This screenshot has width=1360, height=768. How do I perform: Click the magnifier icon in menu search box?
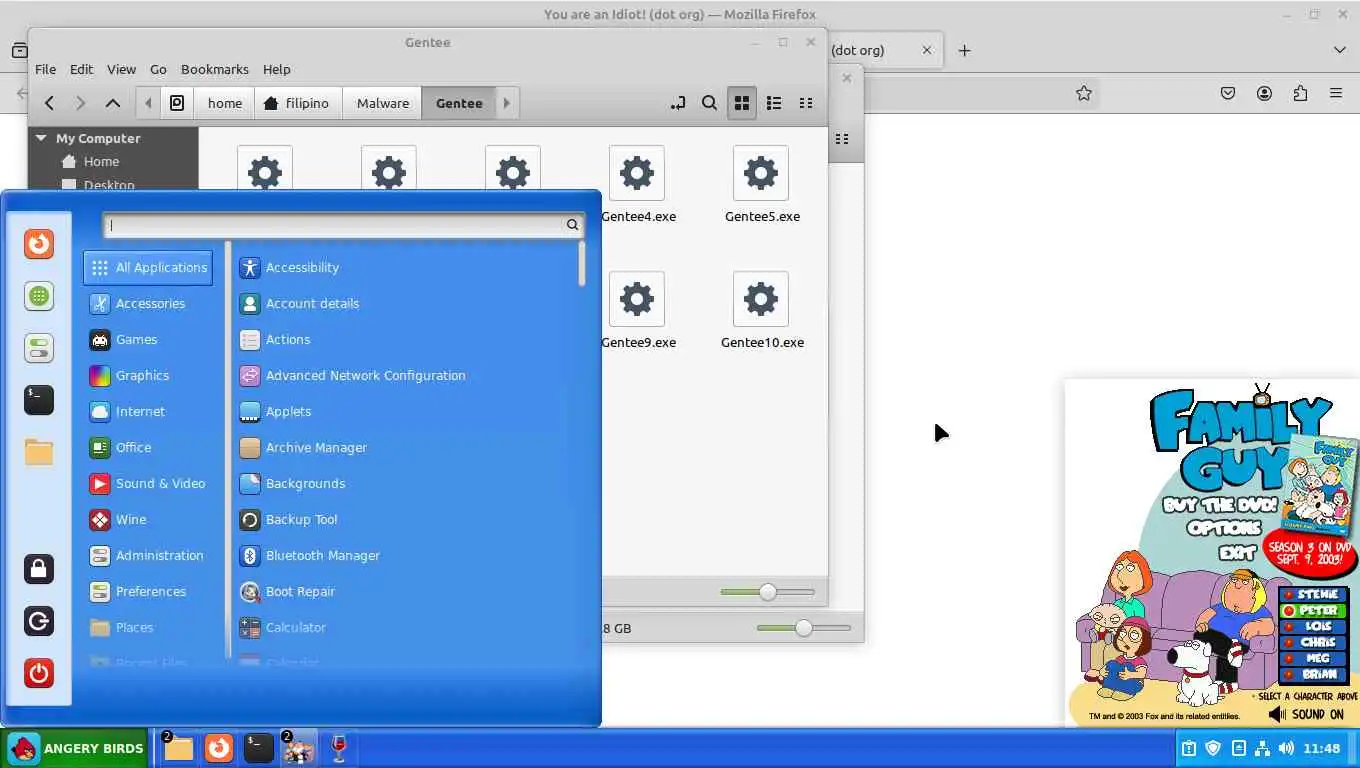click(x=572, y=225)
